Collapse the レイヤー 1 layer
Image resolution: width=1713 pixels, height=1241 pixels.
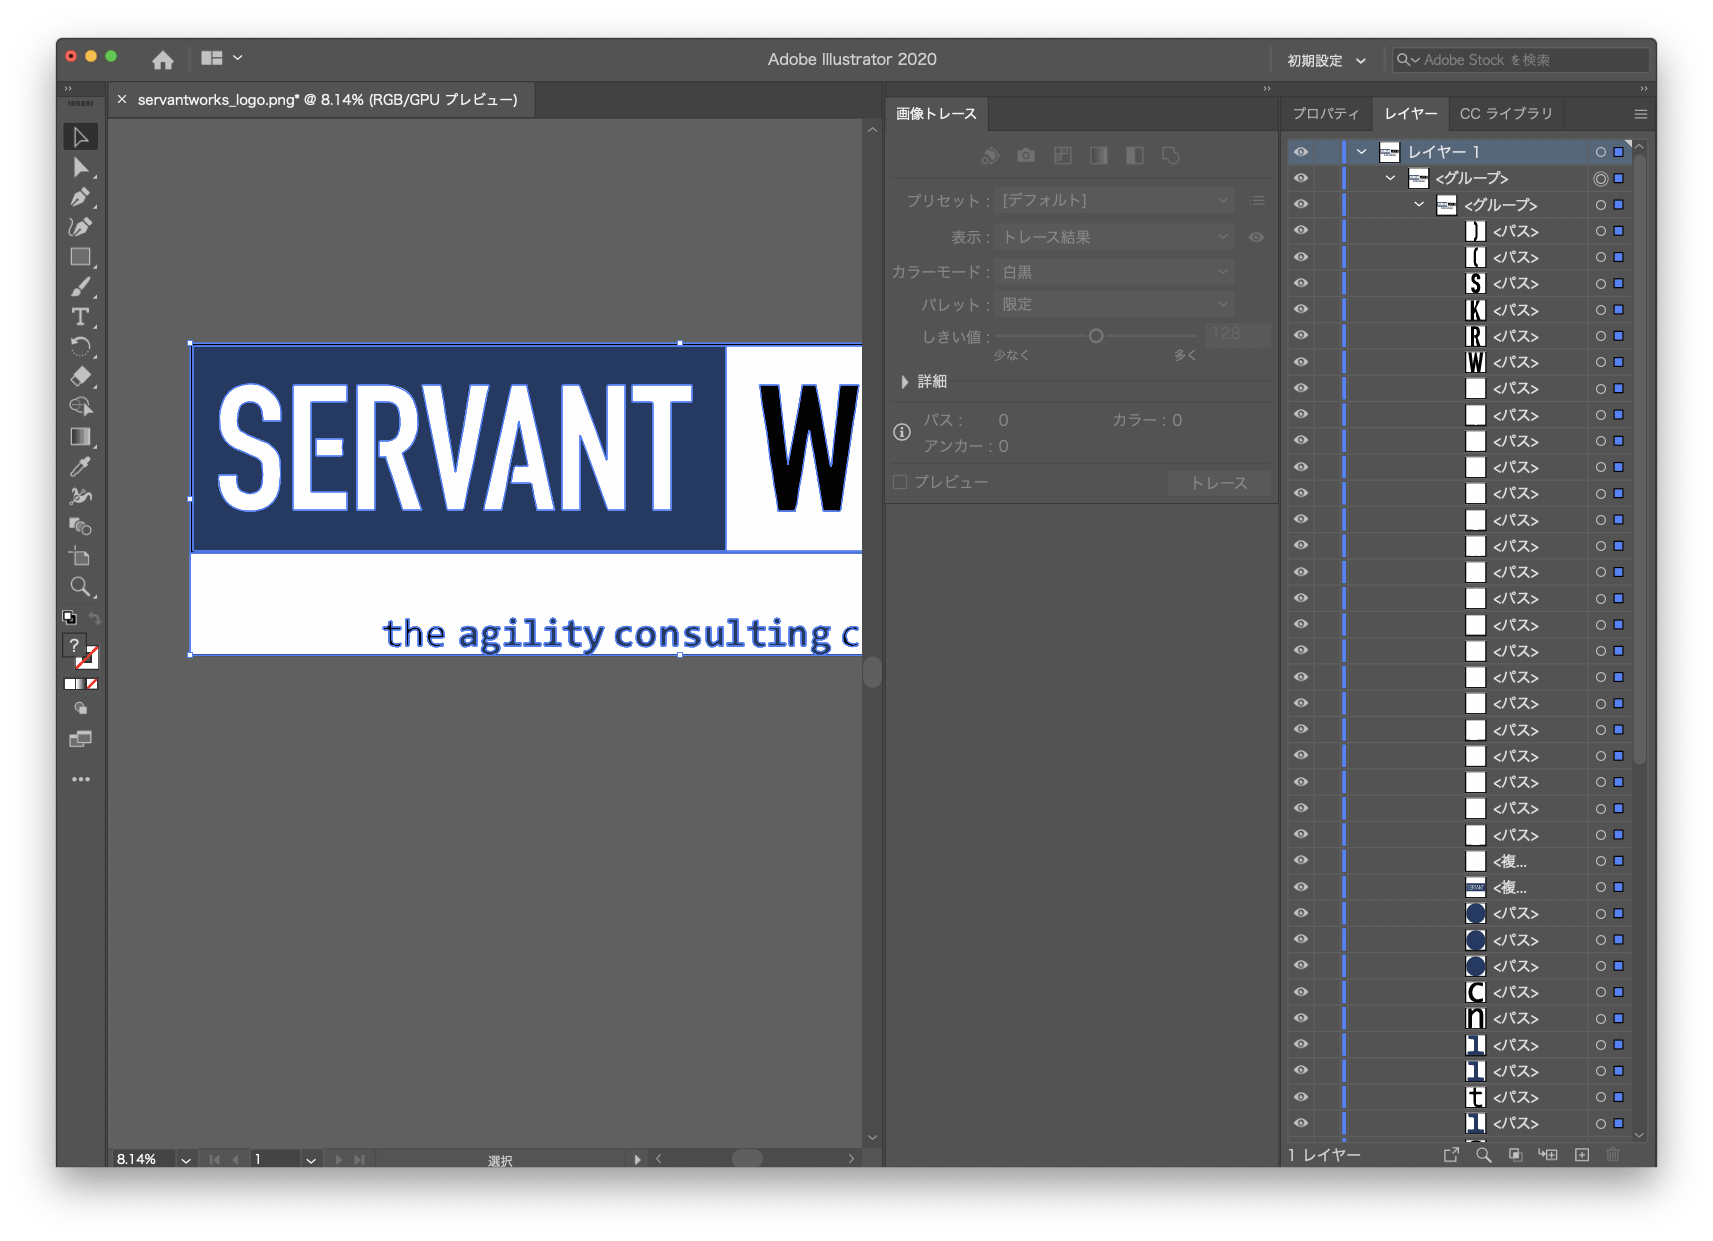coord(1361,152)
